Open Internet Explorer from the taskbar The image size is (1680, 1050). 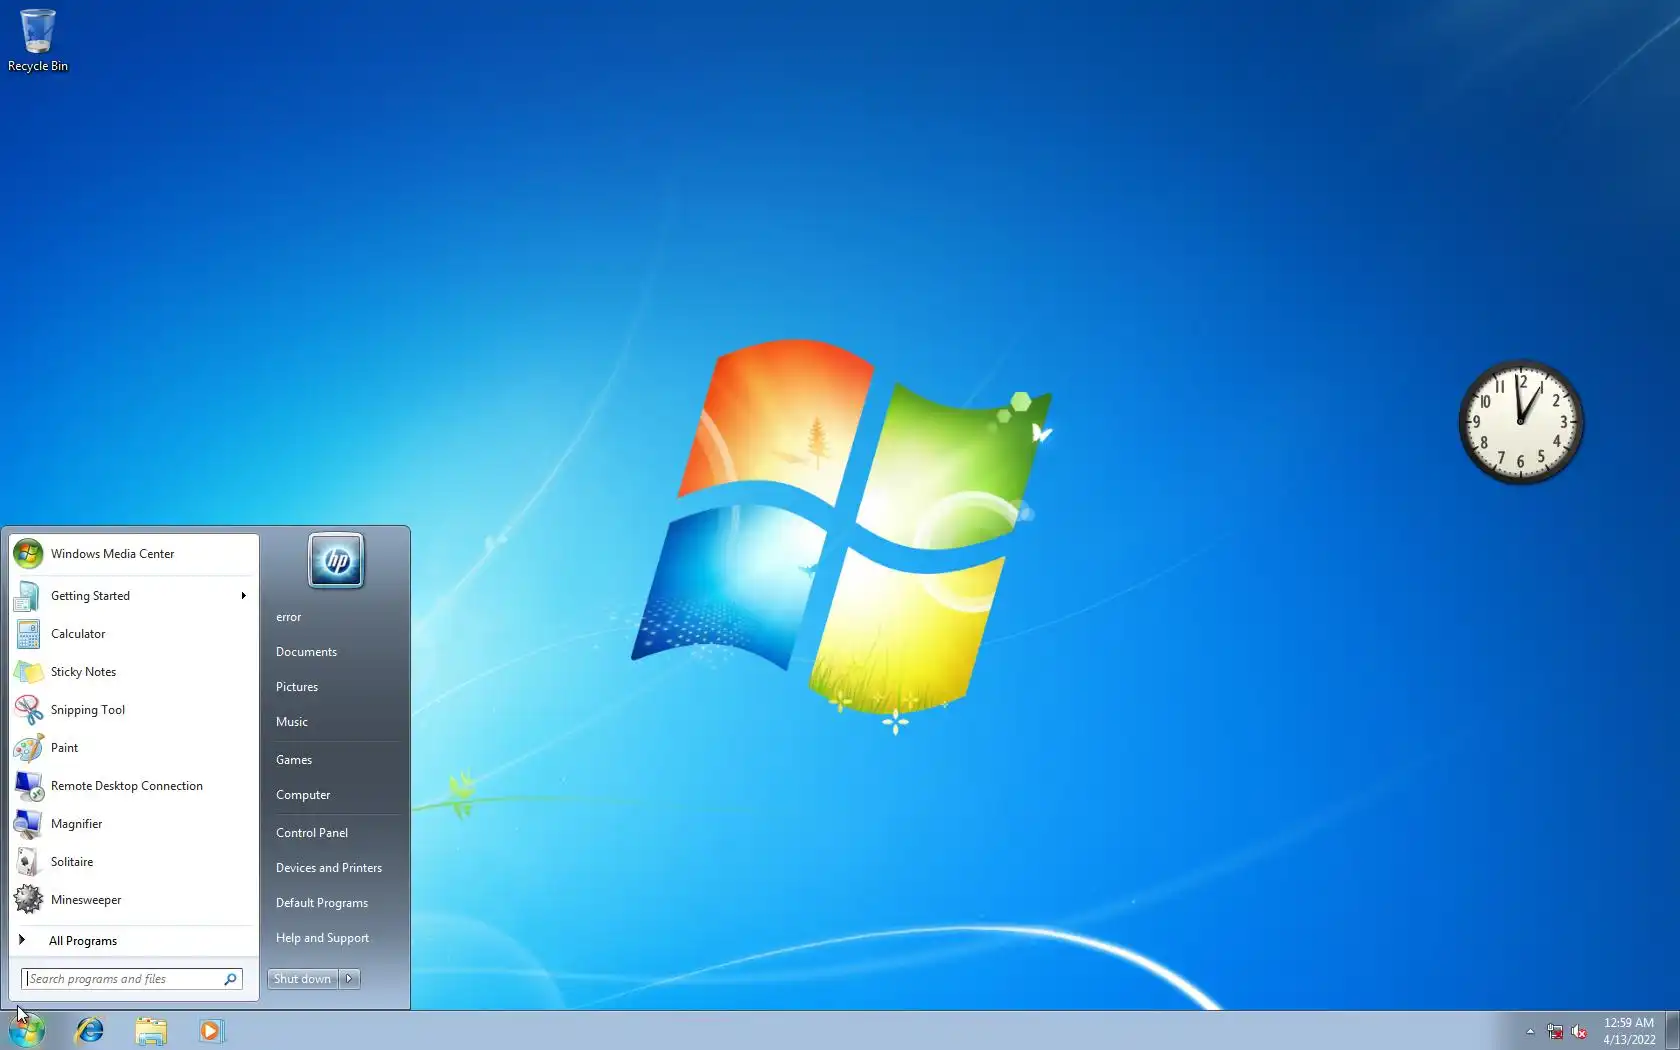(x=90, y=1030)
